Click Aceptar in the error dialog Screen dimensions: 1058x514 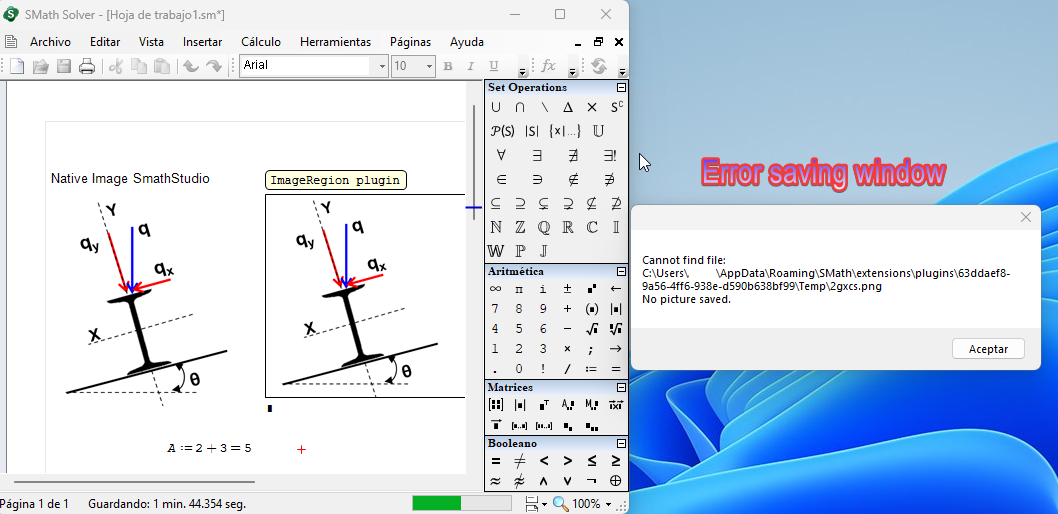point(988,349)
